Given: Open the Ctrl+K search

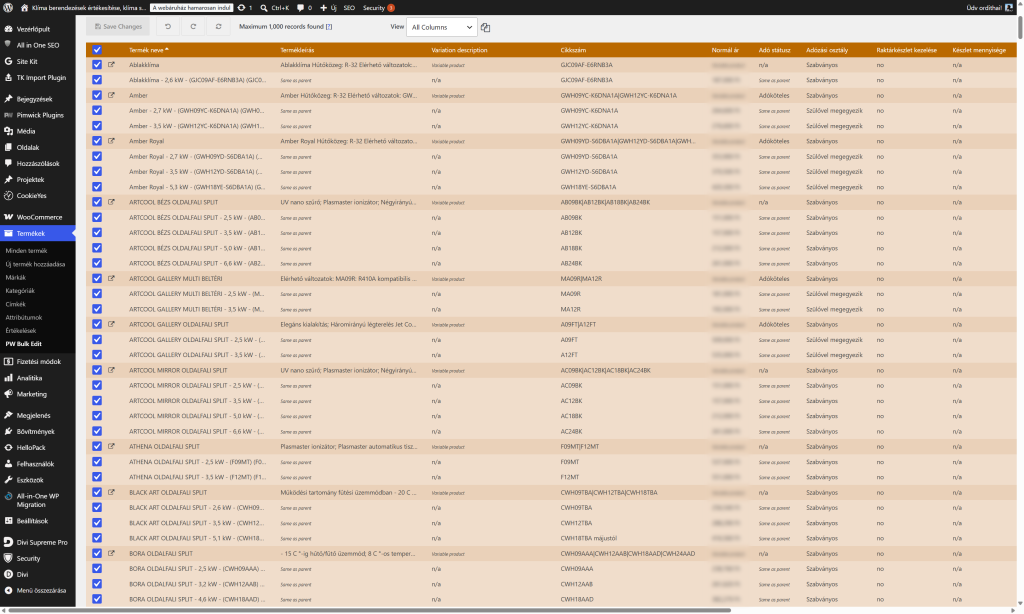Looking at the screenshot, I should pos(274,8).
